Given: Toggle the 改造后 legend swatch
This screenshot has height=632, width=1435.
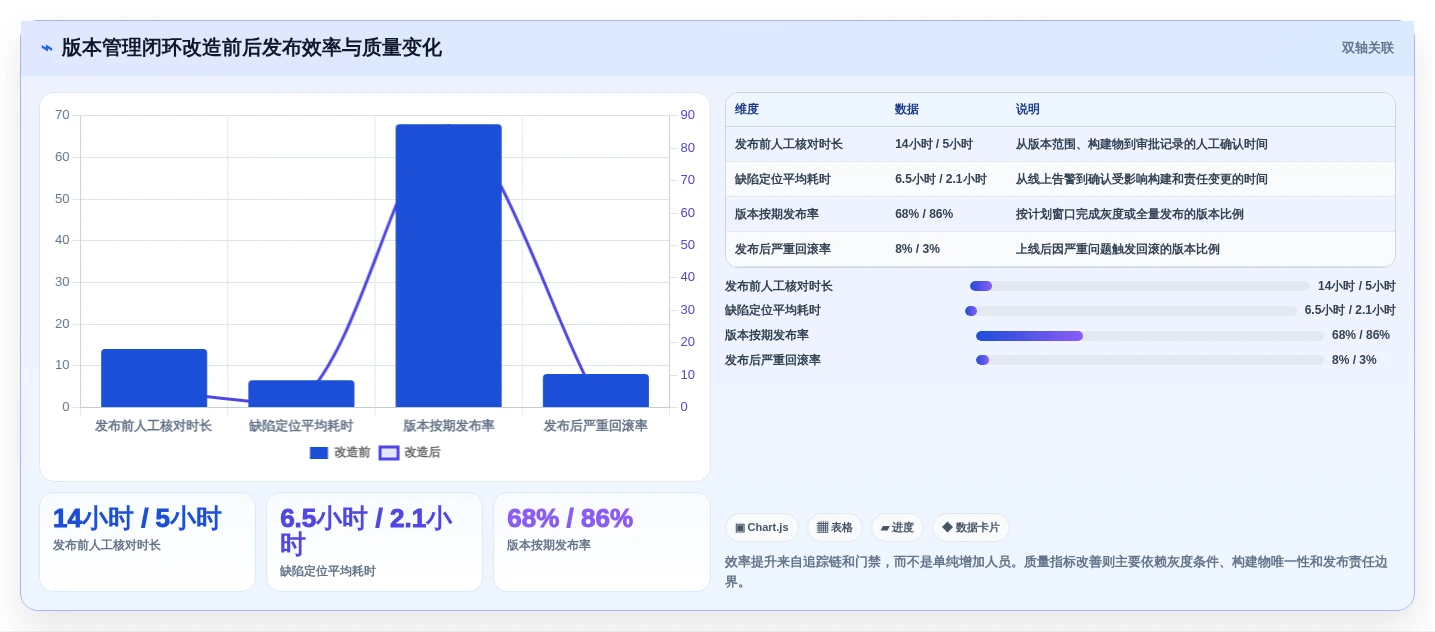Looking at the screenshot, I should (389, 453).
